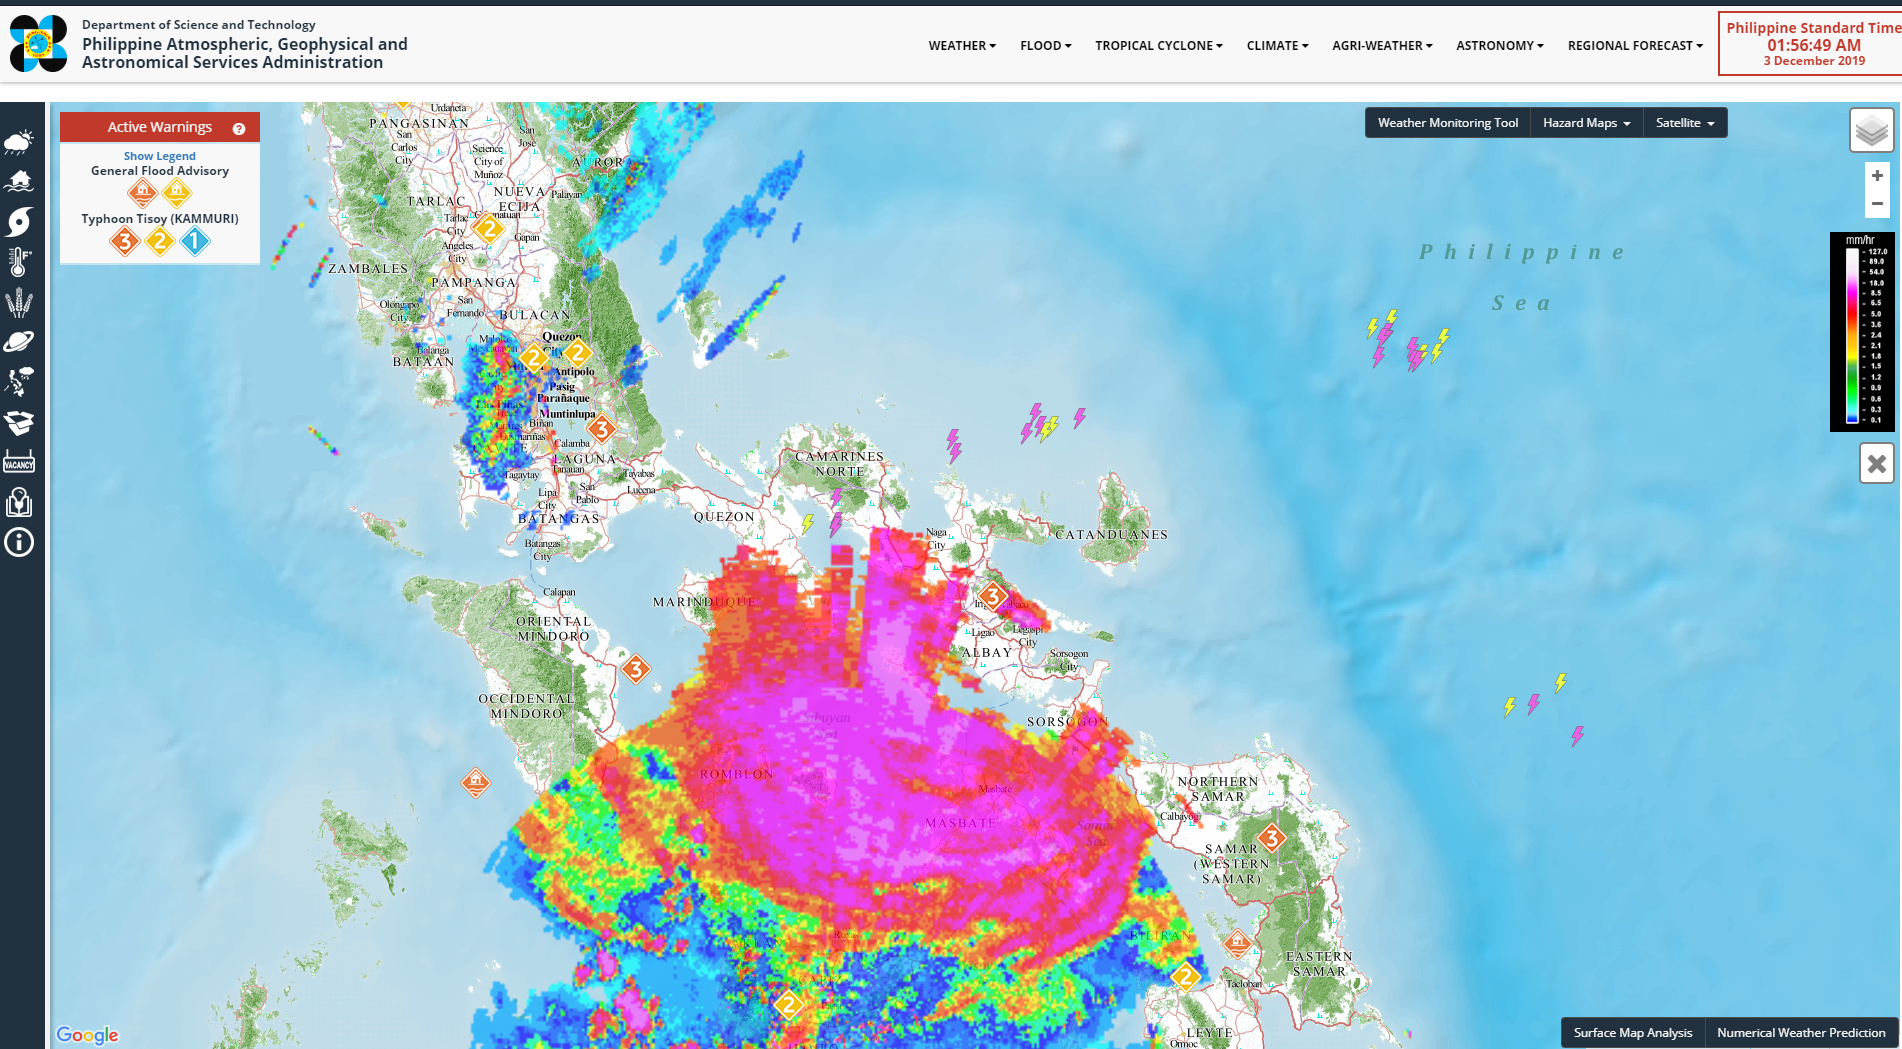Image resolution: width=1902 pixels, height=1049 pixels.
Task: Click flood advisory marker near Eastern Samar
Action: 1238,943
